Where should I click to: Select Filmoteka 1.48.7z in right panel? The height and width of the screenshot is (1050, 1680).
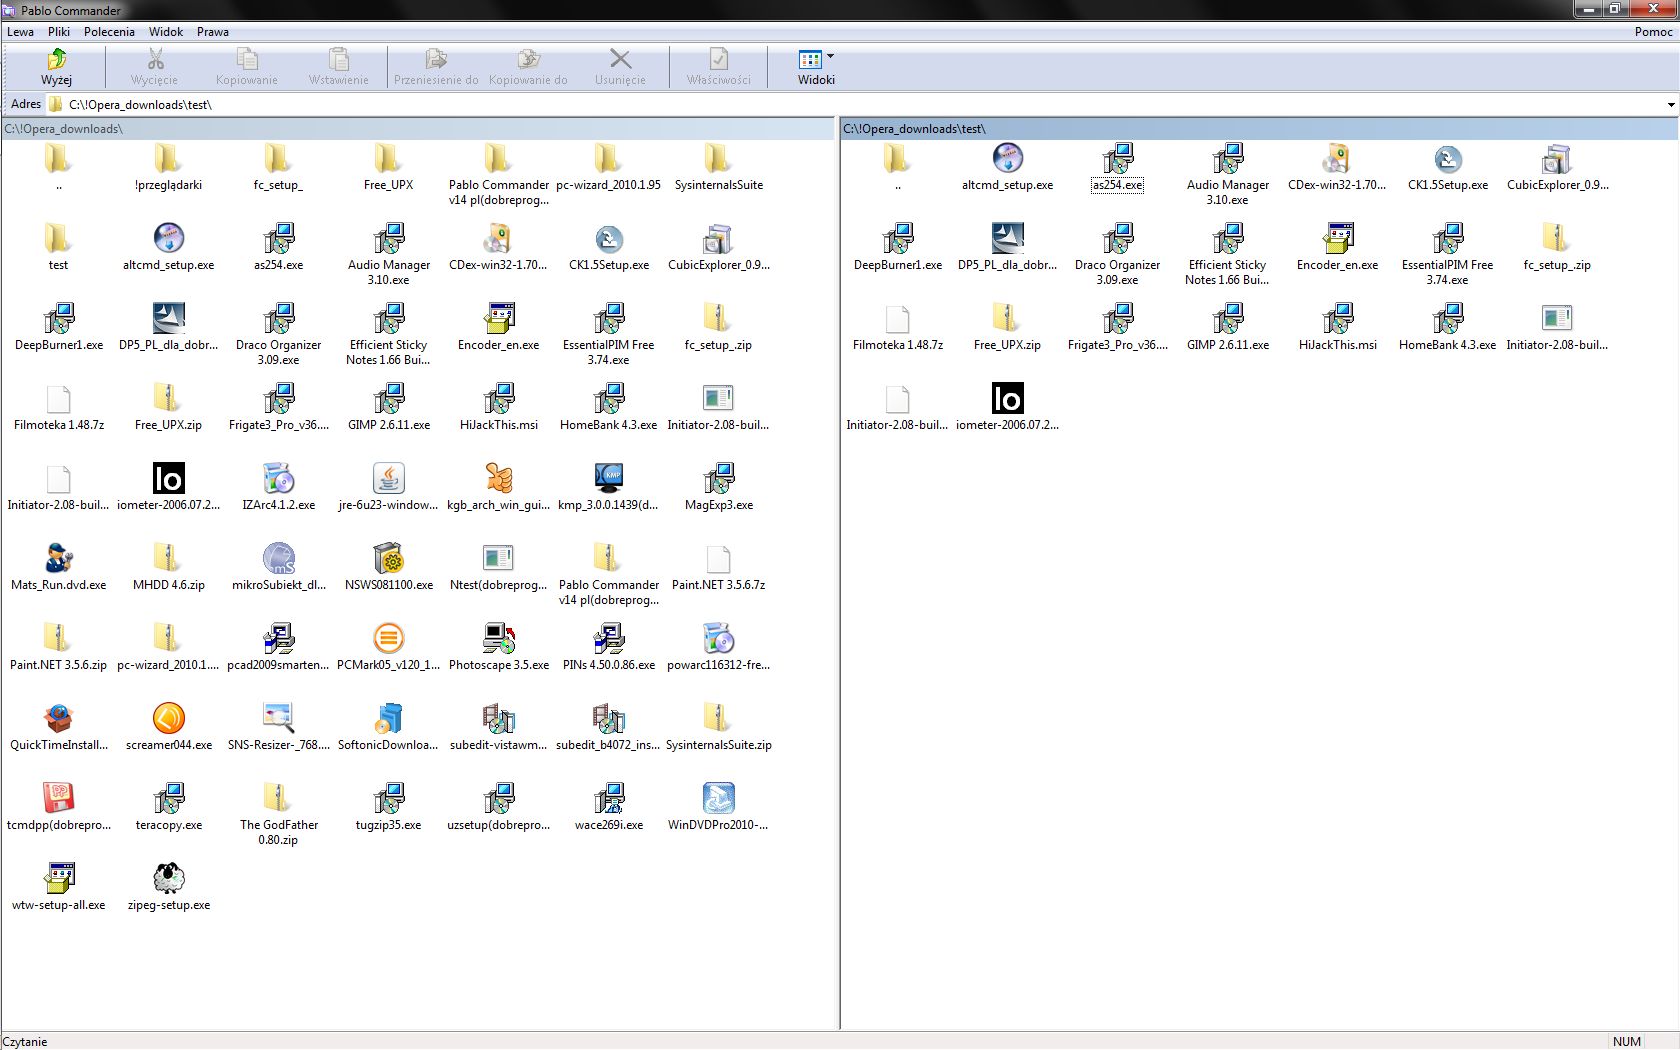897,327
